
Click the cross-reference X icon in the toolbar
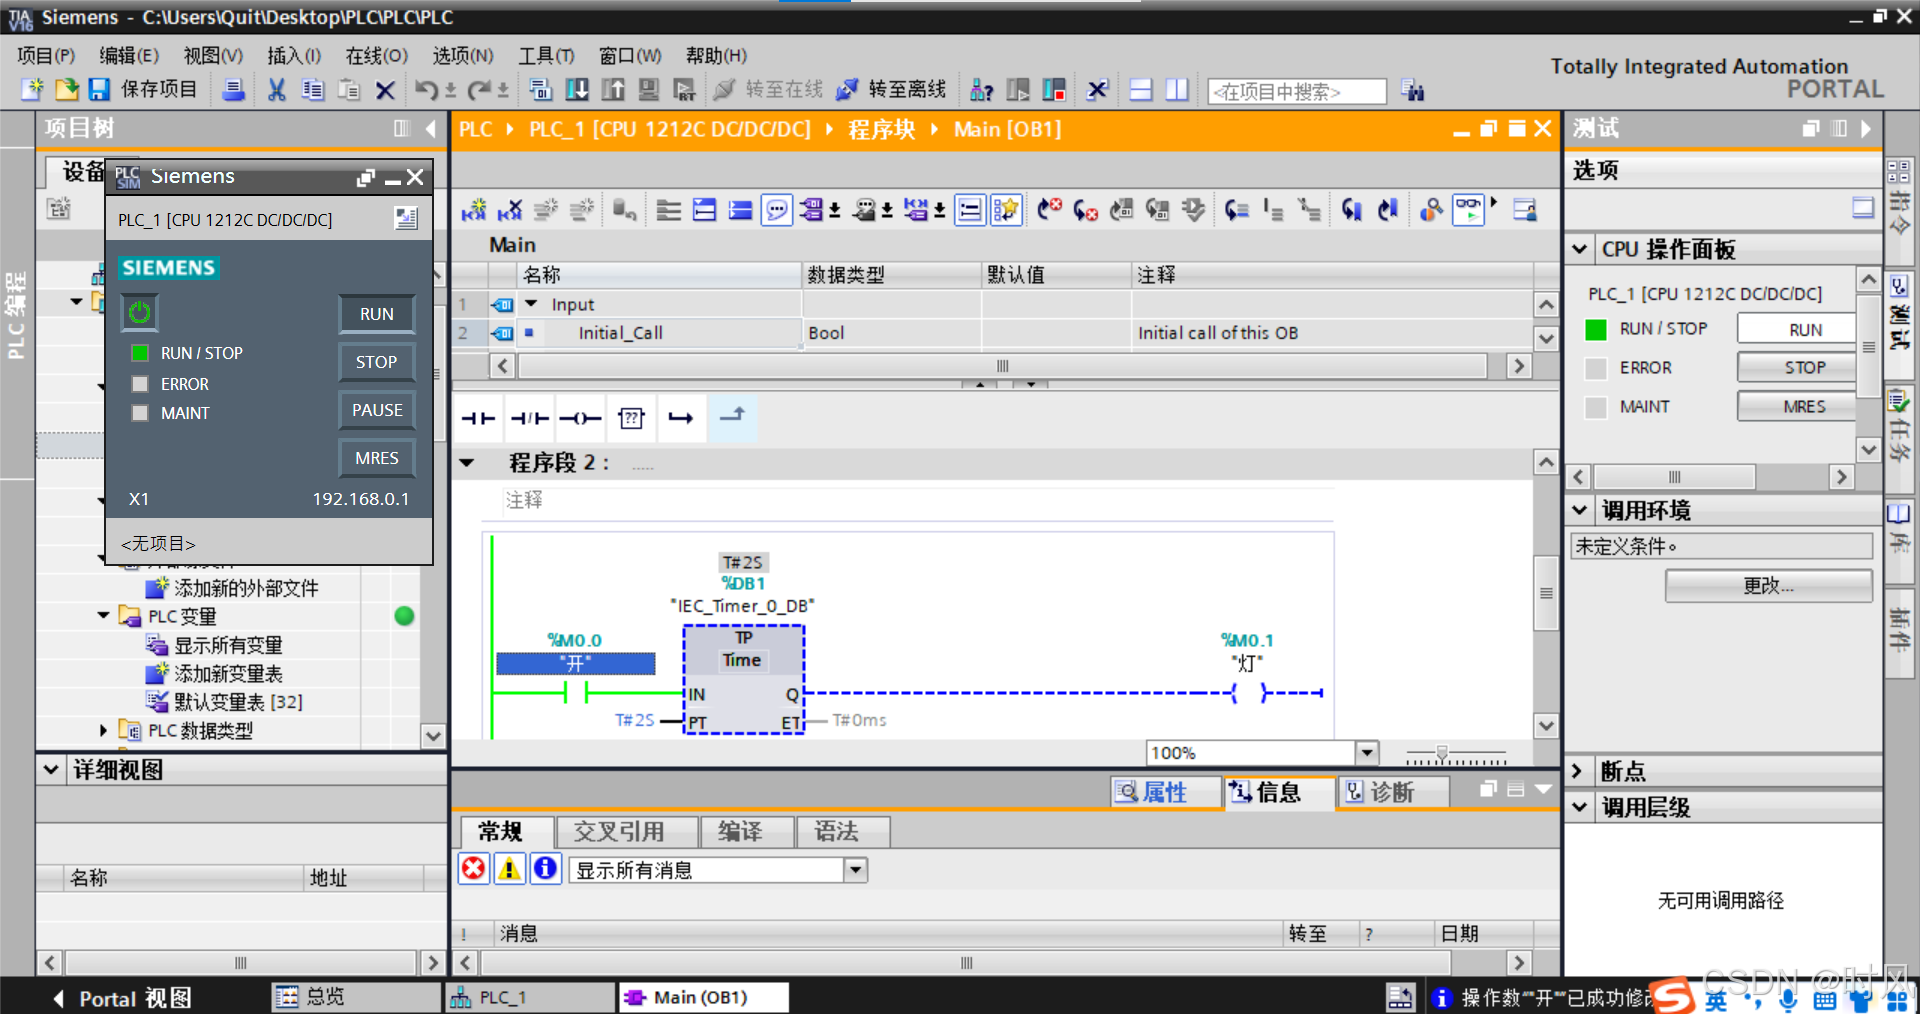pos(1097,90)
